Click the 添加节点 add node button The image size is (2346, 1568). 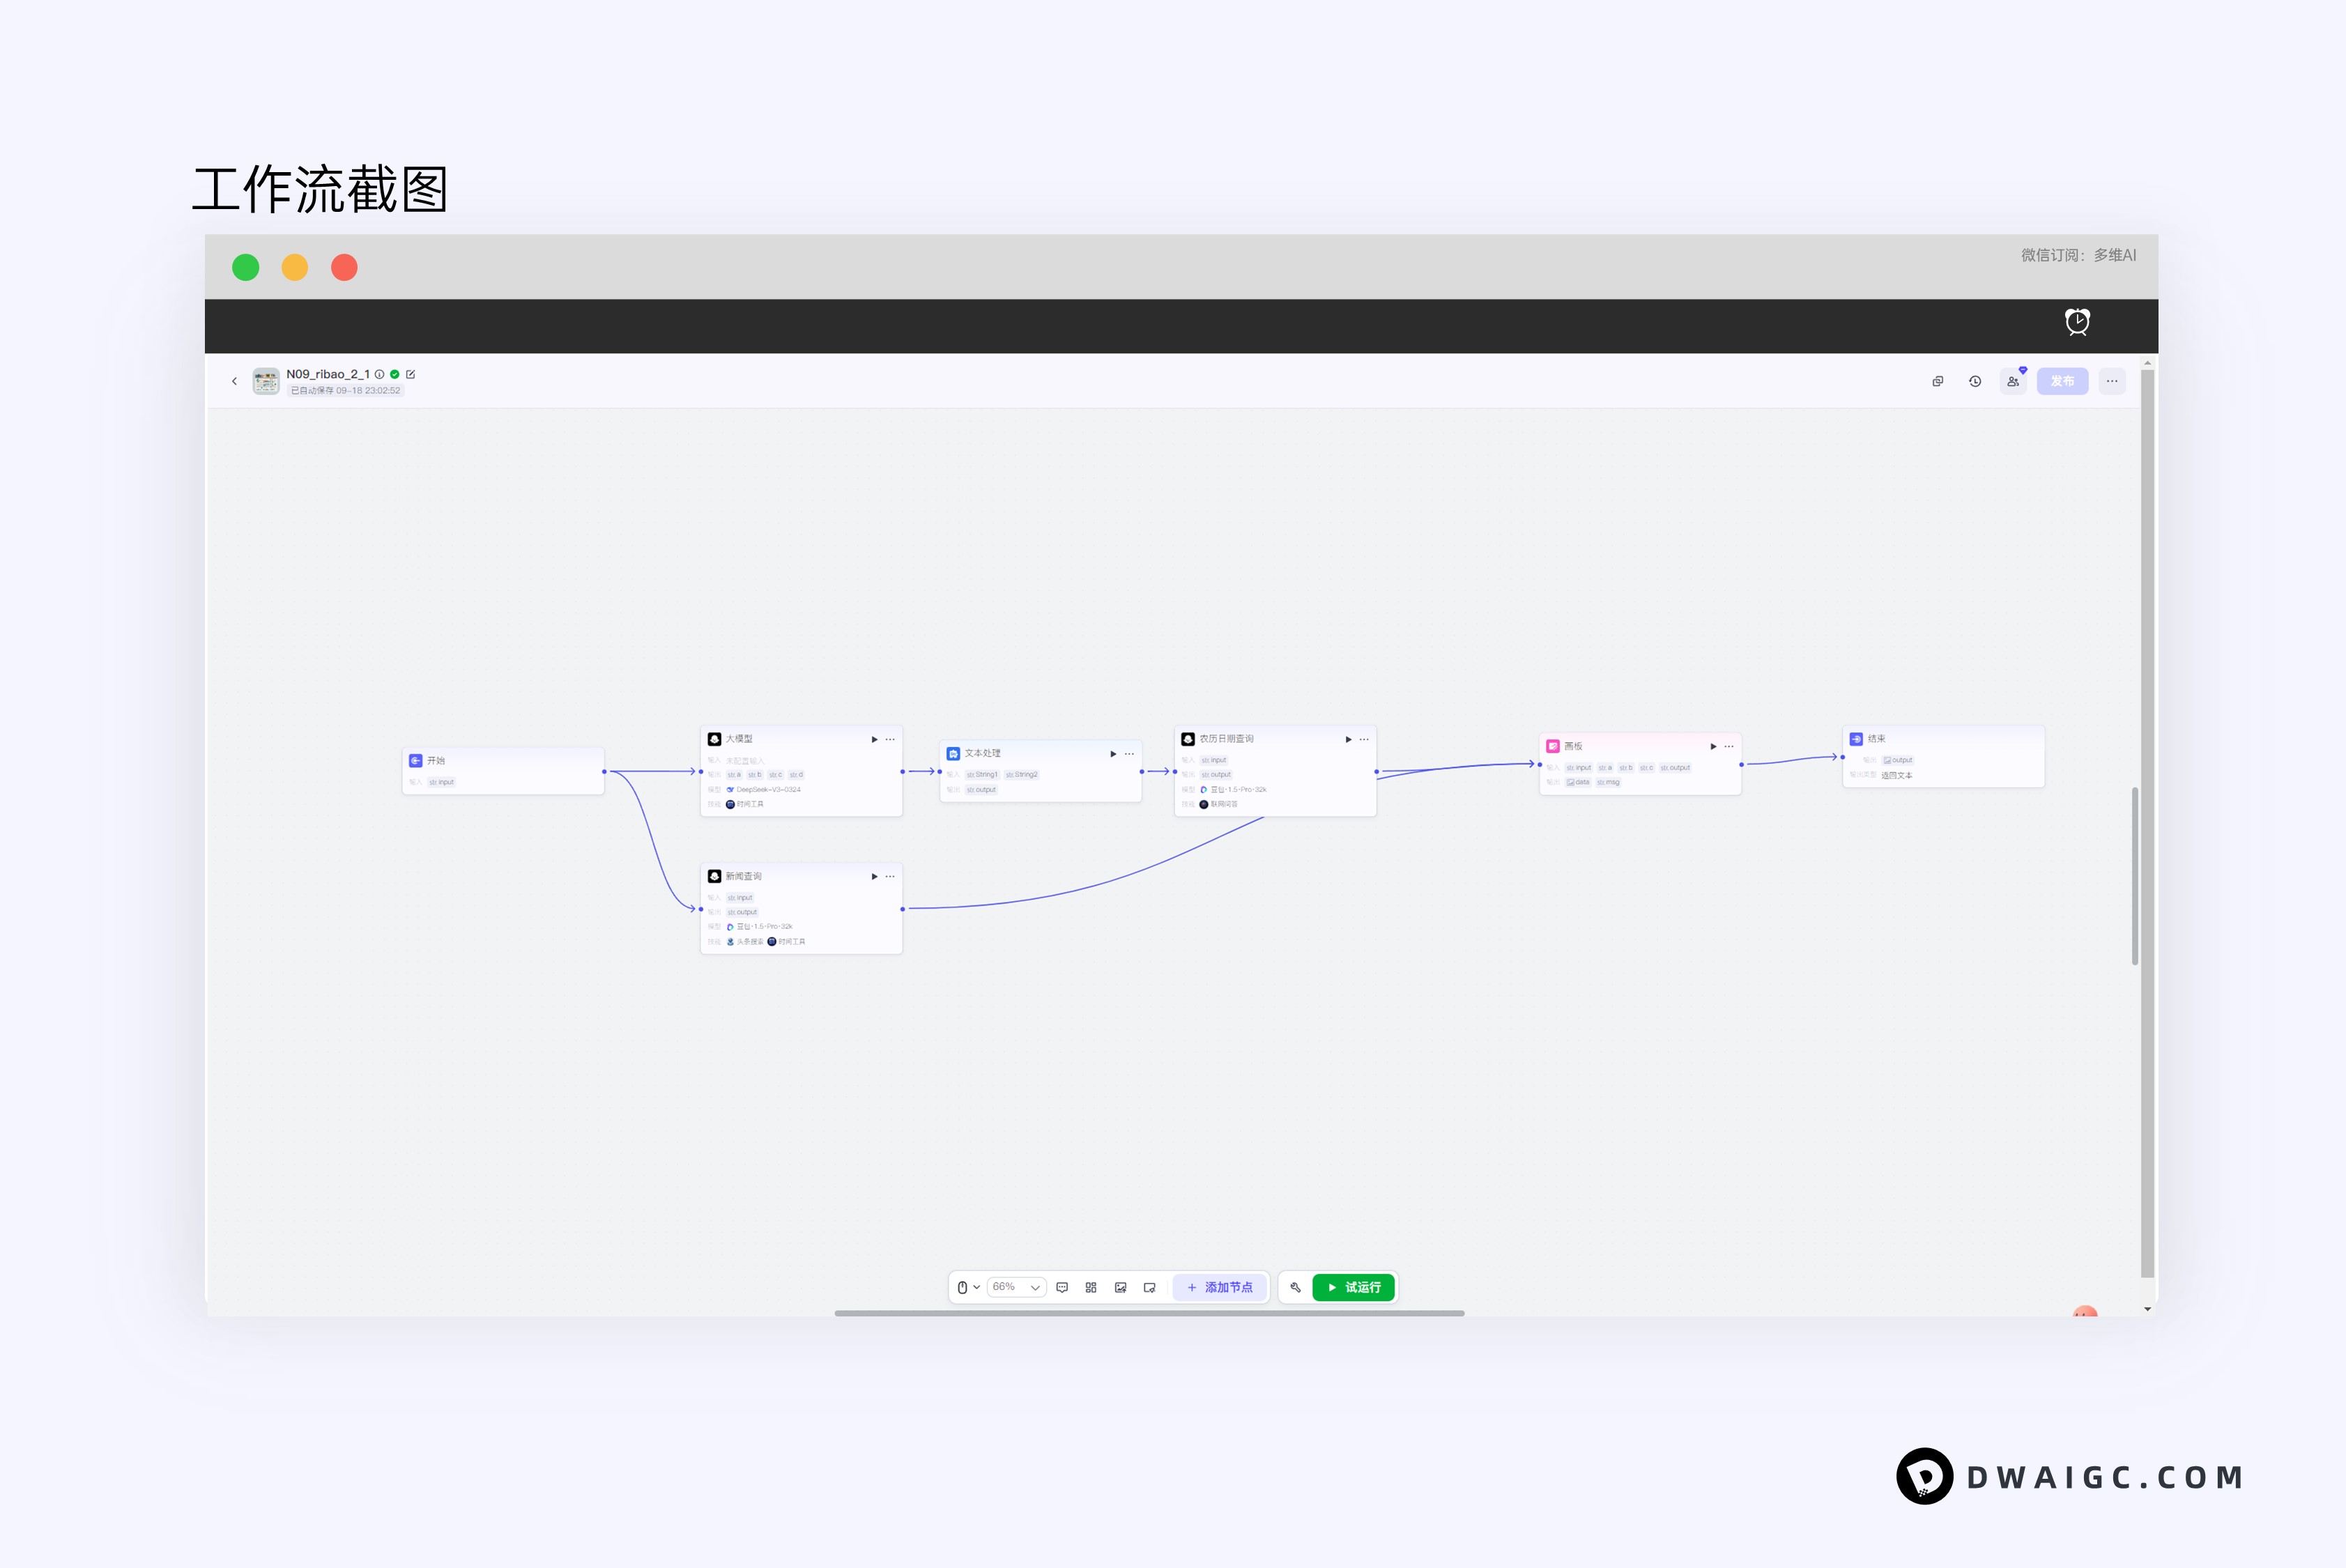click(1220, 1287)
